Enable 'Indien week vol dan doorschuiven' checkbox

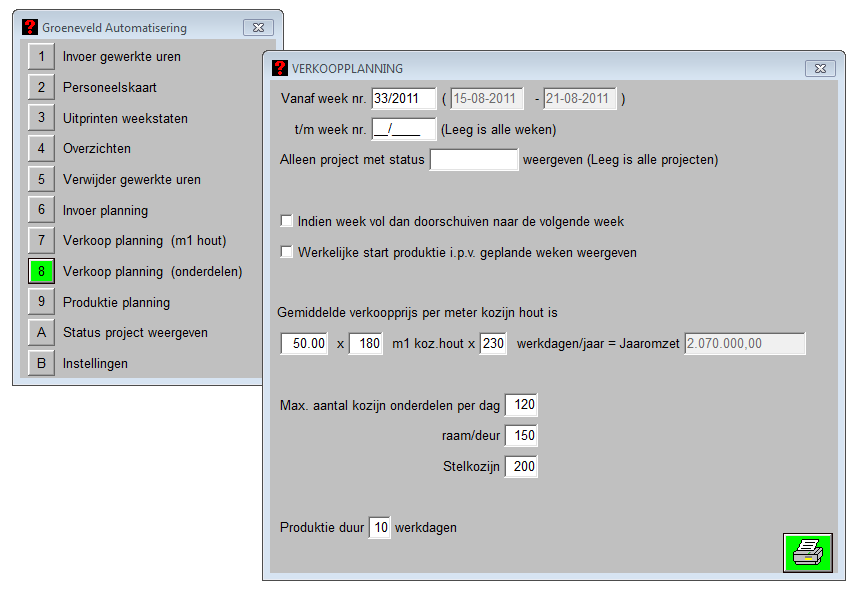click(288, 221)
